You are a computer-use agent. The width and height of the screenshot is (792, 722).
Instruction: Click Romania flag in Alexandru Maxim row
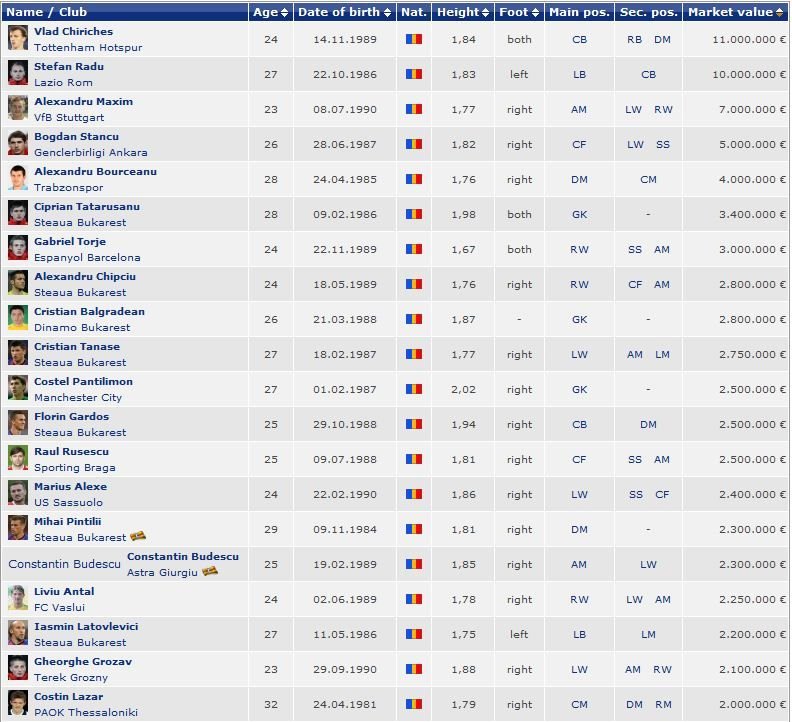click(x=414, y=109)
